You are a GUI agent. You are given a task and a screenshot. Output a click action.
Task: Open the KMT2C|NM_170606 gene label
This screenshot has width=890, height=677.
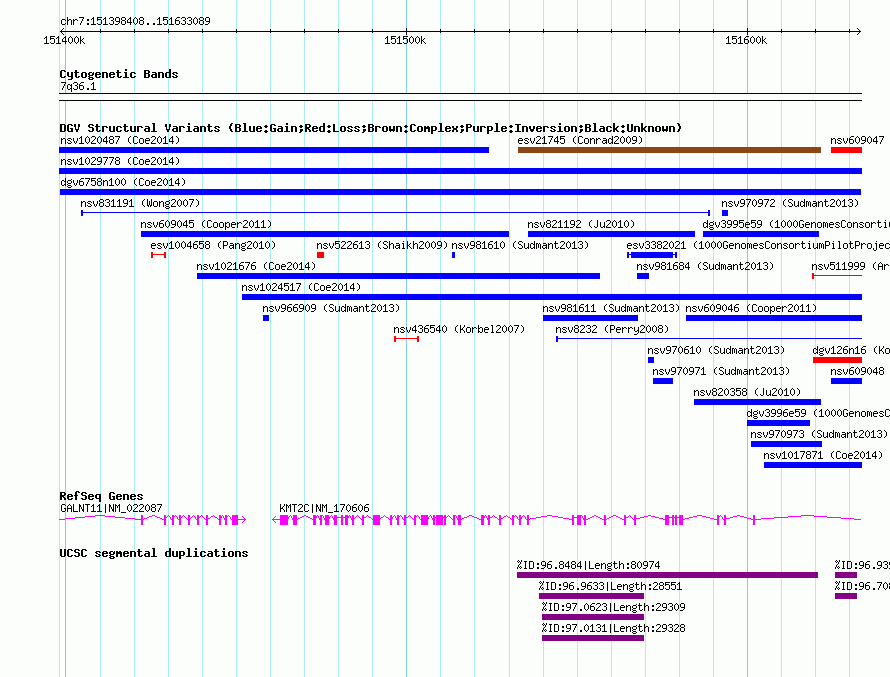pos(324,508)
